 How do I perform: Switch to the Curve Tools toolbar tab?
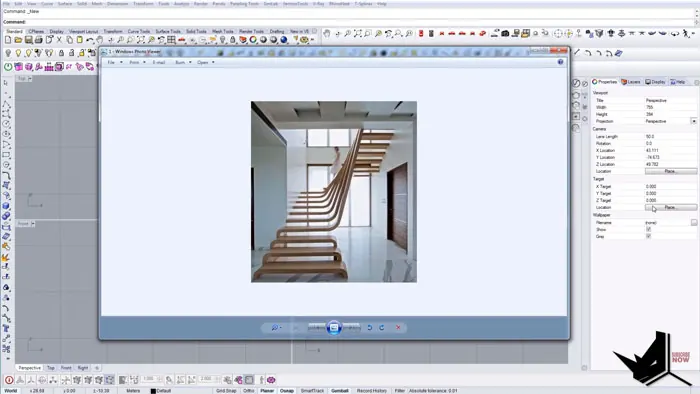pos(139,32)
